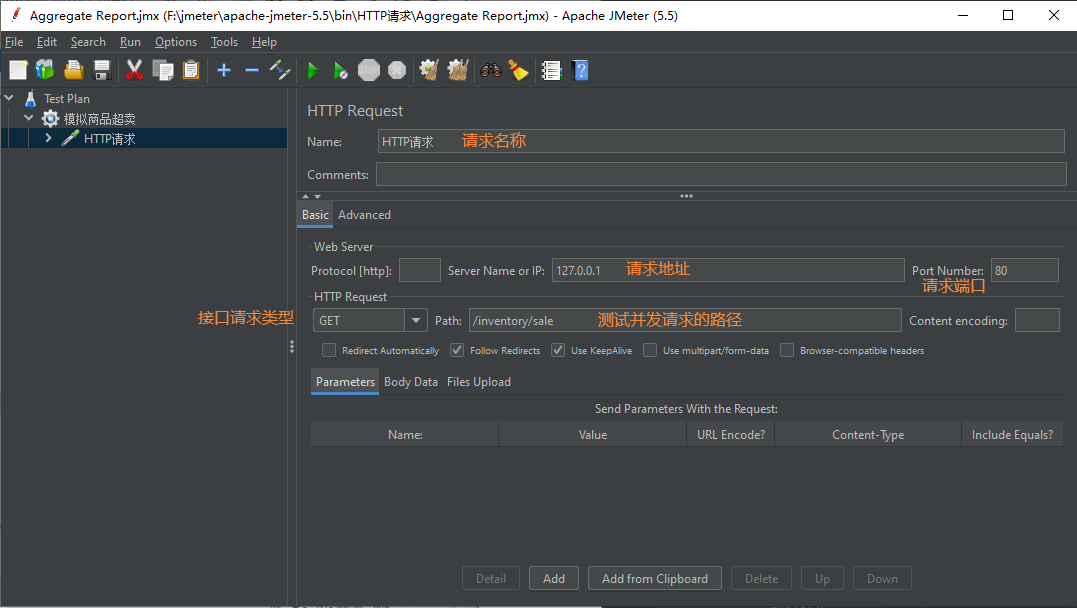Click the Add parameter button

point(554,578)
